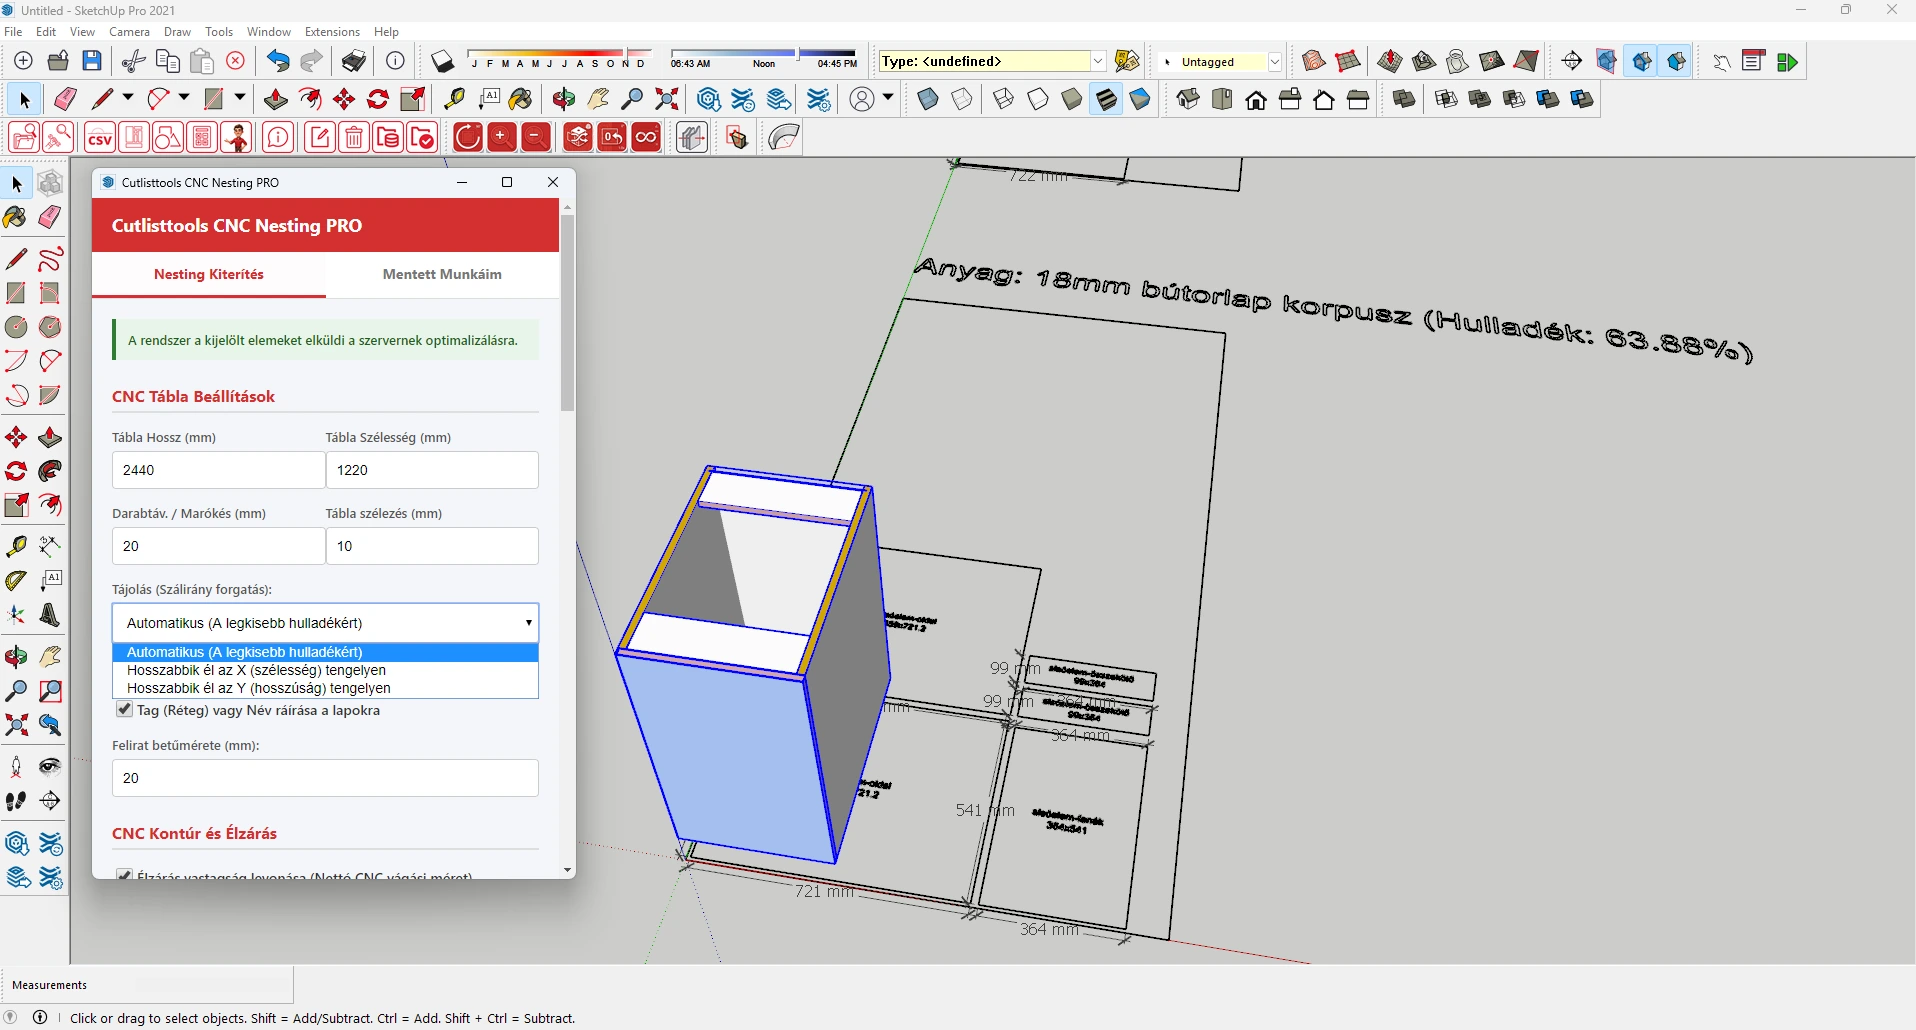
Task: Select the Eraser tool in top toolbar
Action: click(66, 99)
